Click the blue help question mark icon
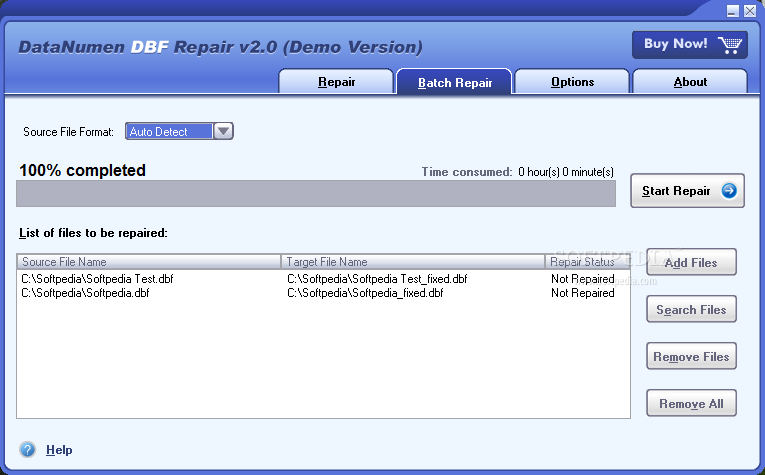This screenshot has height=475, width=765. [28, 449]
